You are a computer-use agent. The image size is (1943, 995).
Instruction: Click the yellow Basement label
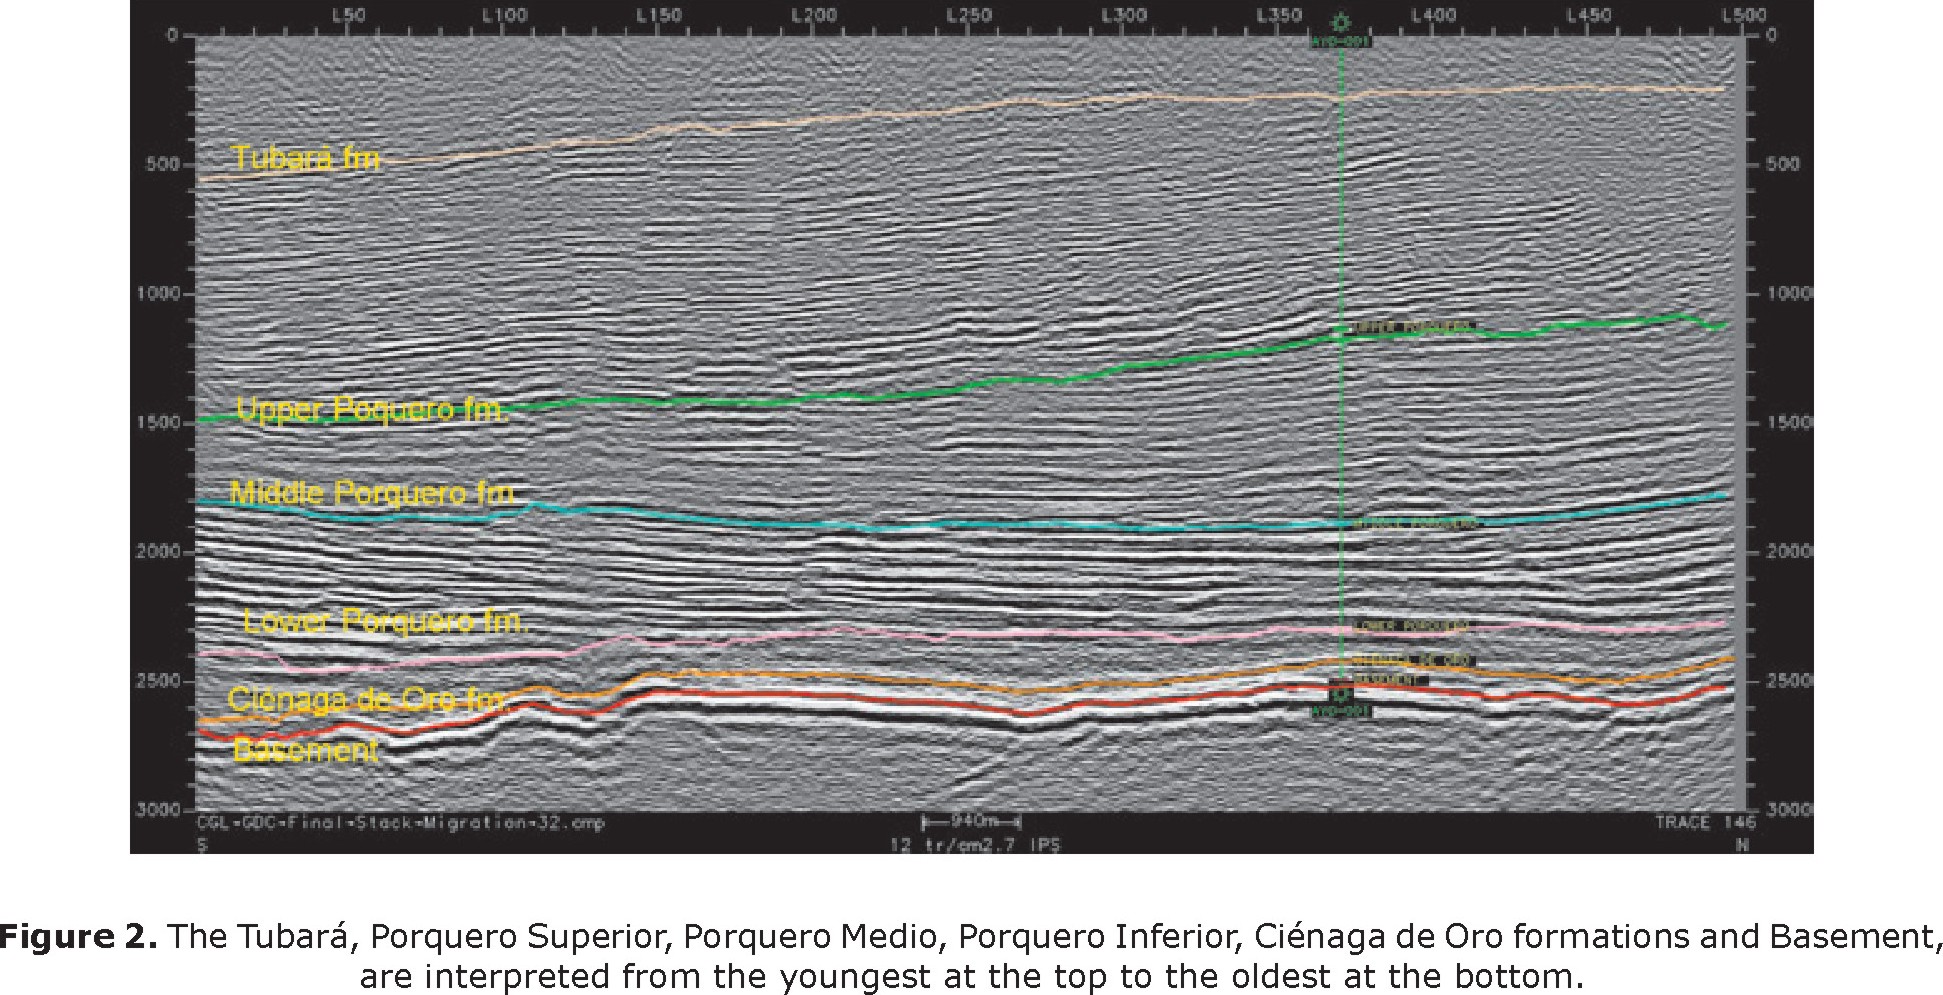coord(305,751)
